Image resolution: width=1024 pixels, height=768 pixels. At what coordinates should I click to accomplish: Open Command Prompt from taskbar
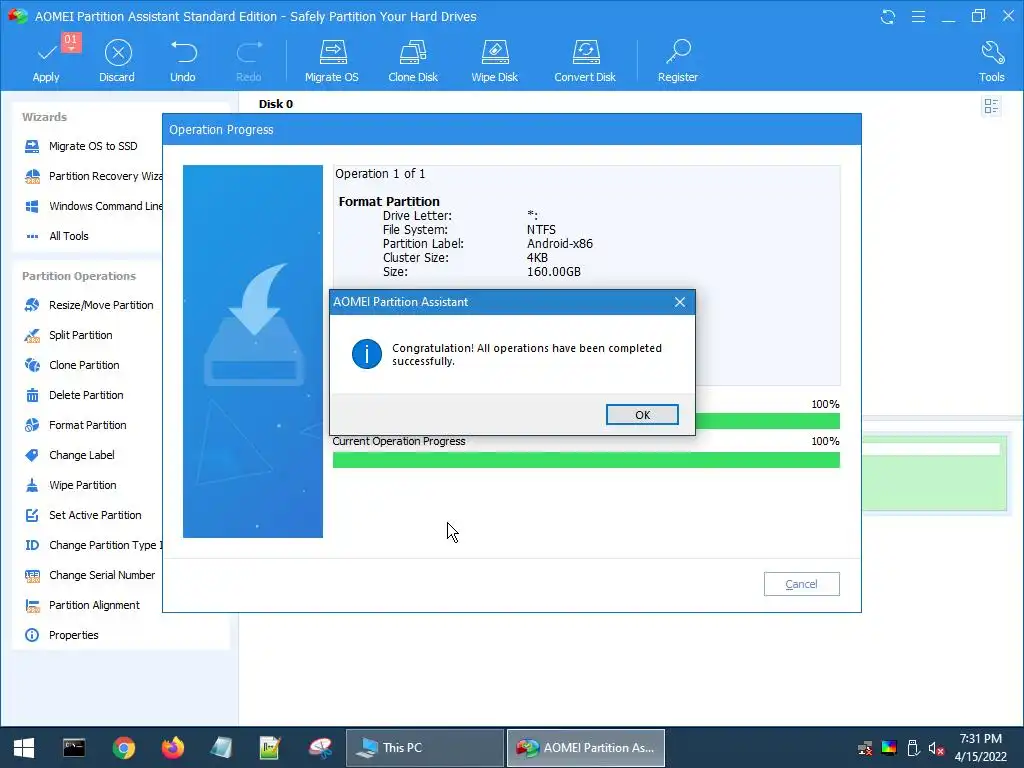[74, 748]
